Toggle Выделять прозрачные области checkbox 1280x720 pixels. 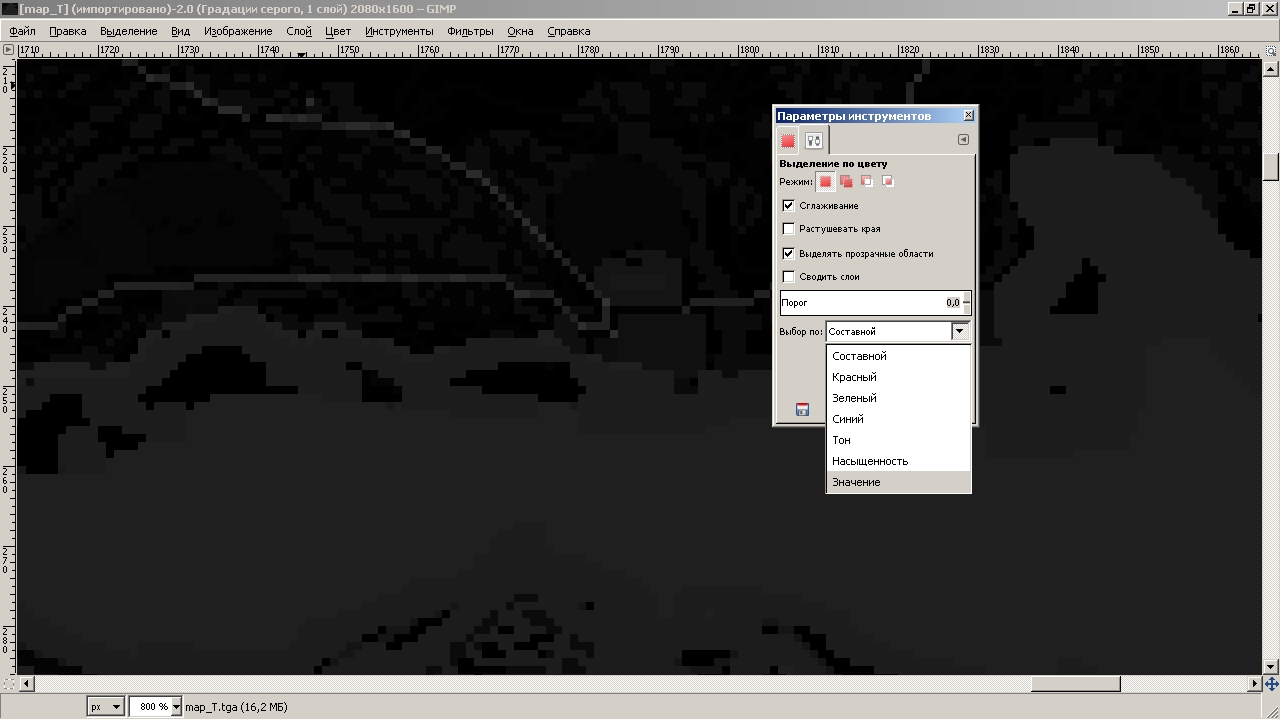[x=788, y=254]
